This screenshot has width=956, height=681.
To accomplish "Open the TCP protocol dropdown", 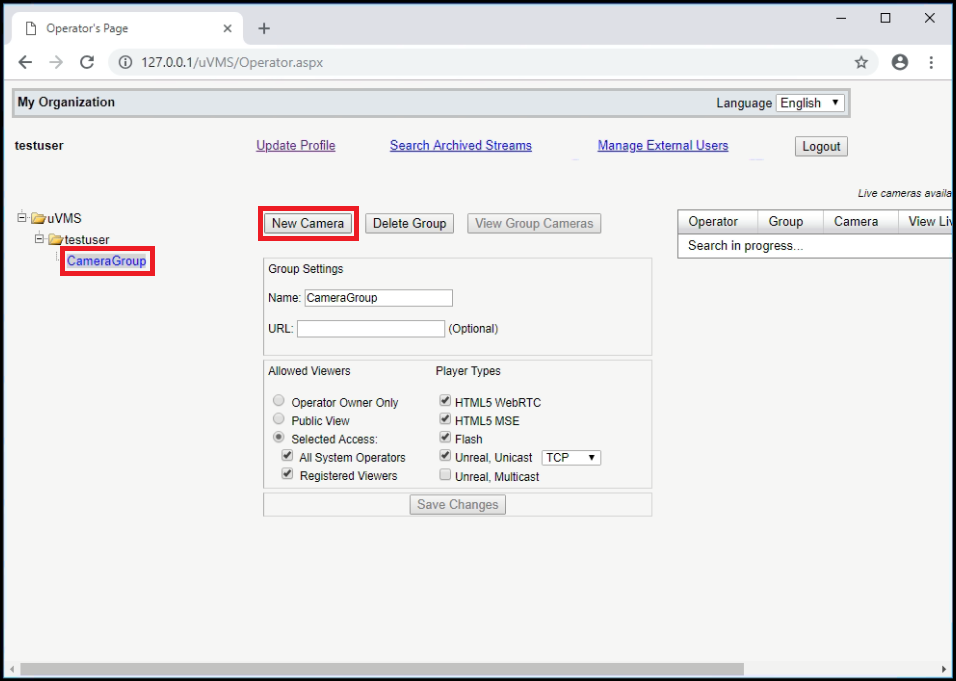I will tap(571, 457).
